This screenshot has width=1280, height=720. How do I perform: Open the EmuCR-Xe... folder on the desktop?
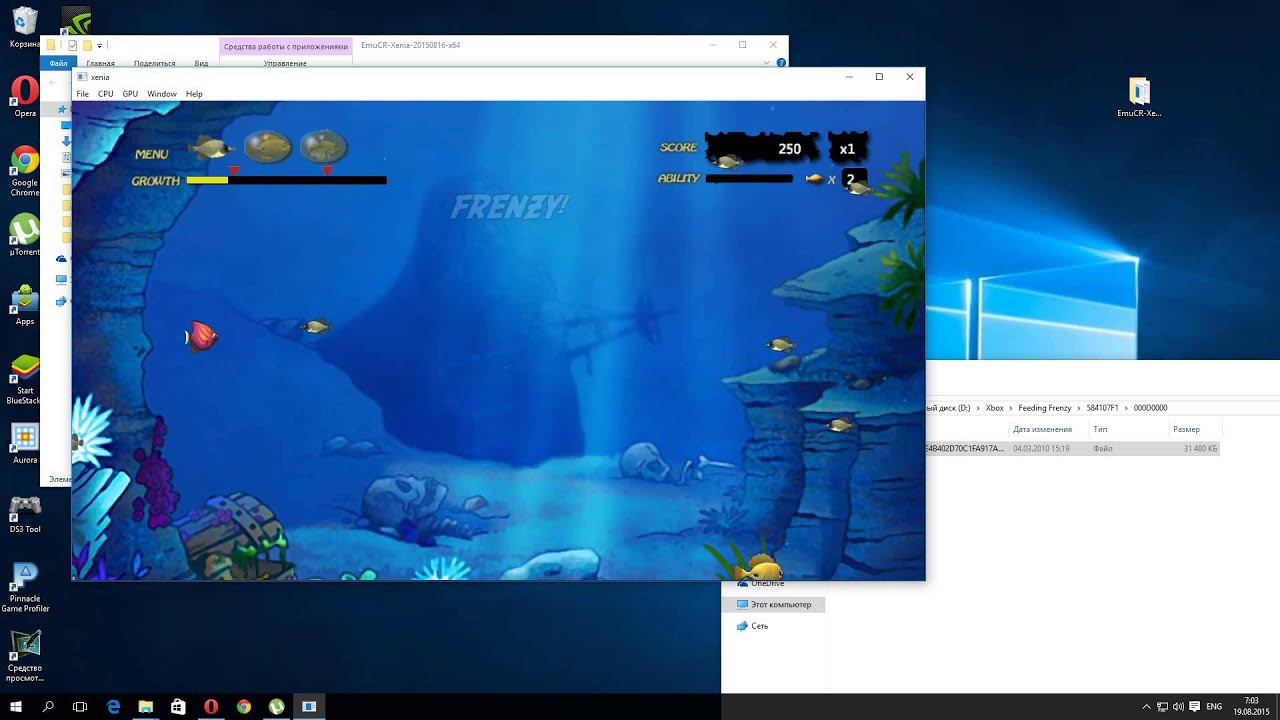[x=1139, y=97]
